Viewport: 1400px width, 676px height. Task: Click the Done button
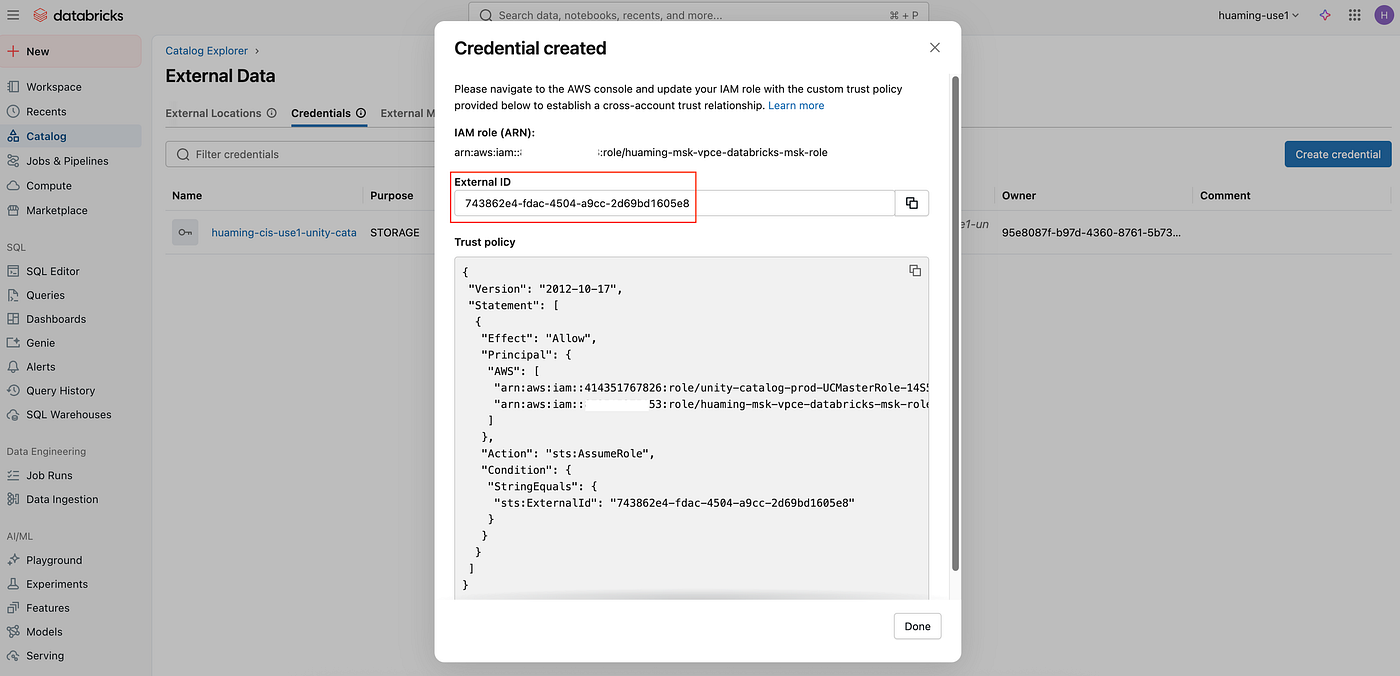[x=917, y=626]
